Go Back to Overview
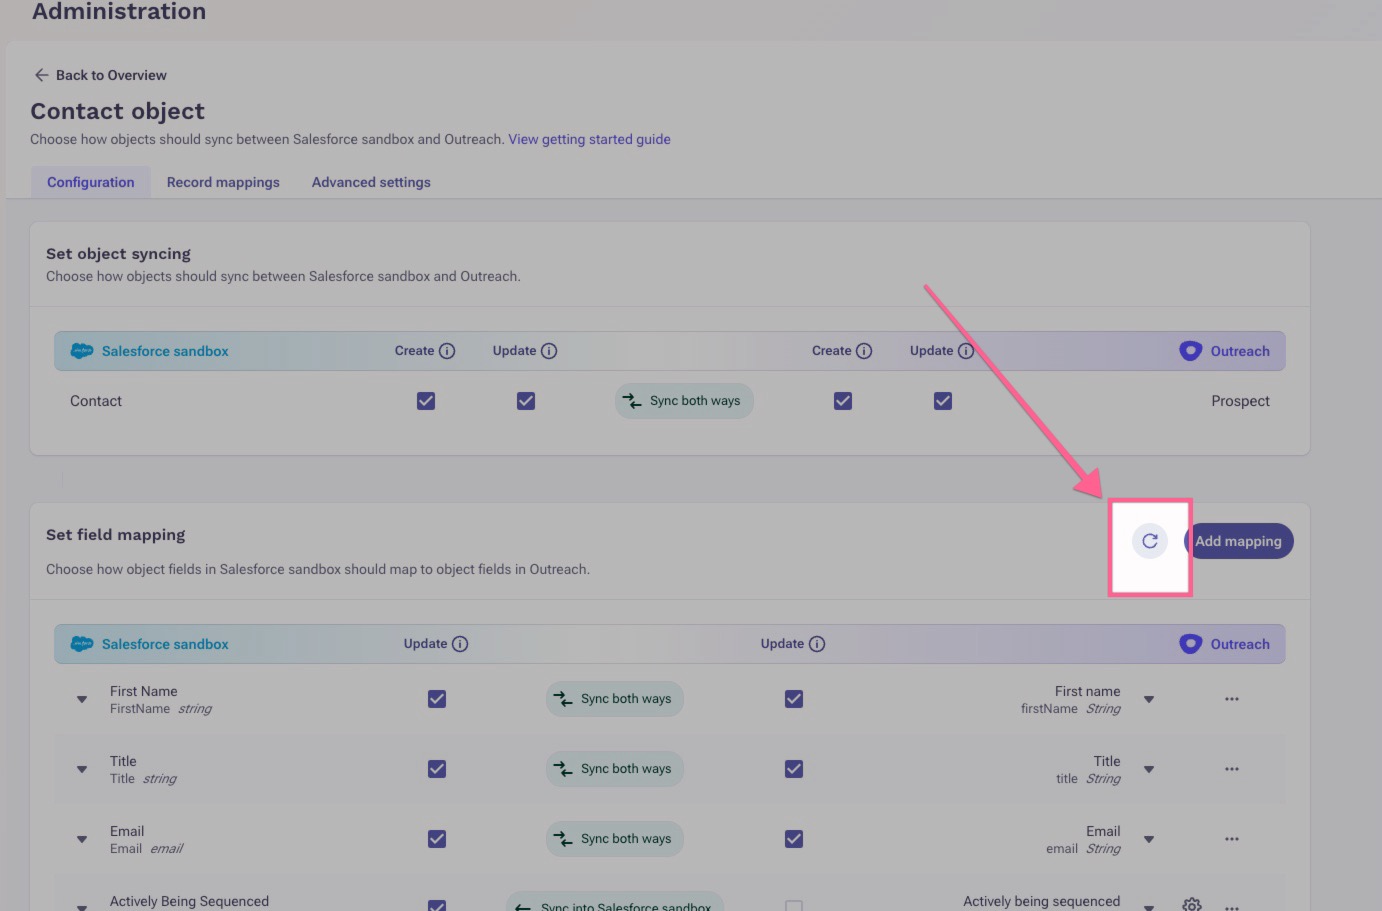The width and height of the screenshot is (1382, 911). 100,75
